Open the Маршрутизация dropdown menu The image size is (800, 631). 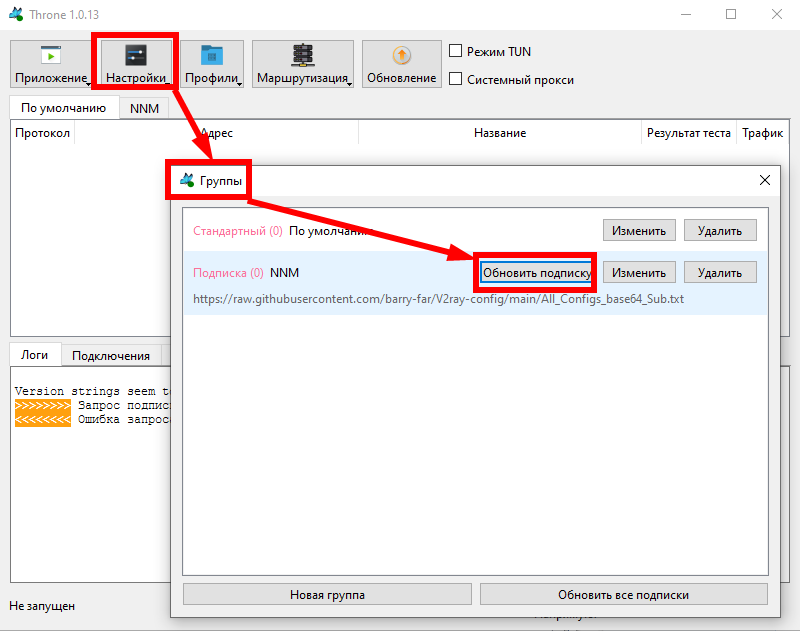click(x=302, y=65)
